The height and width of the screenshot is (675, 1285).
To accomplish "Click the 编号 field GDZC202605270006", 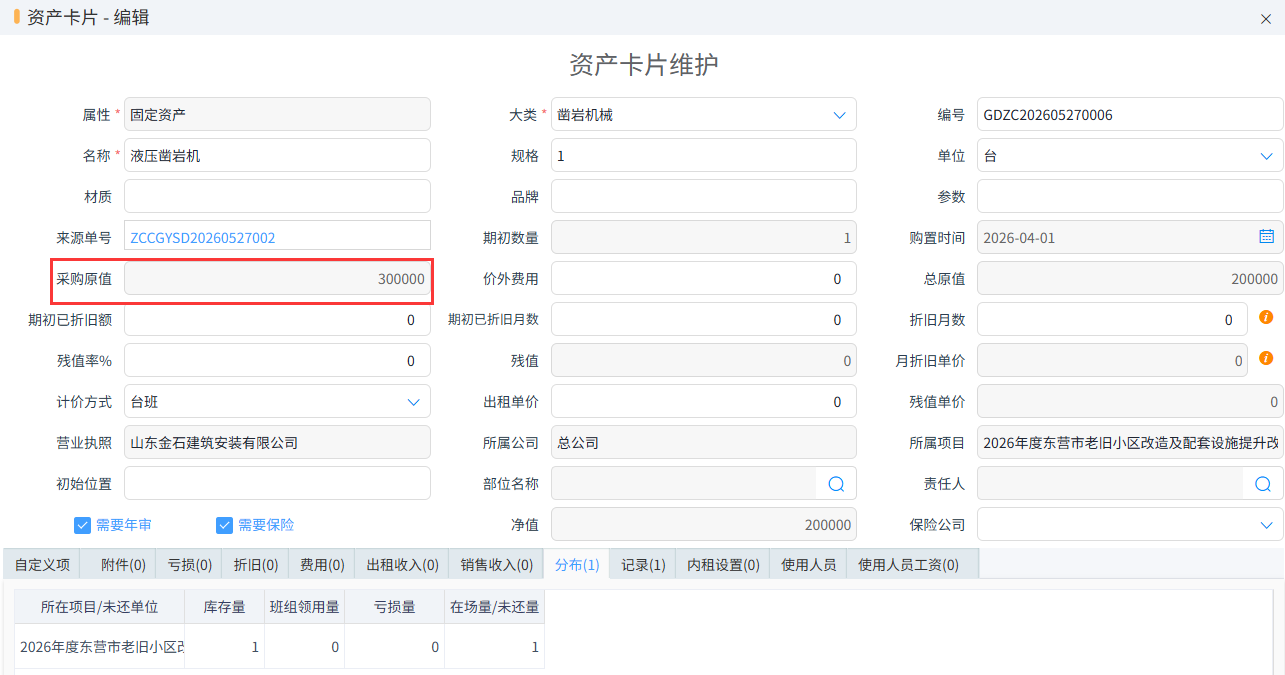I will pyautogui.click(x=1130, y=115).
